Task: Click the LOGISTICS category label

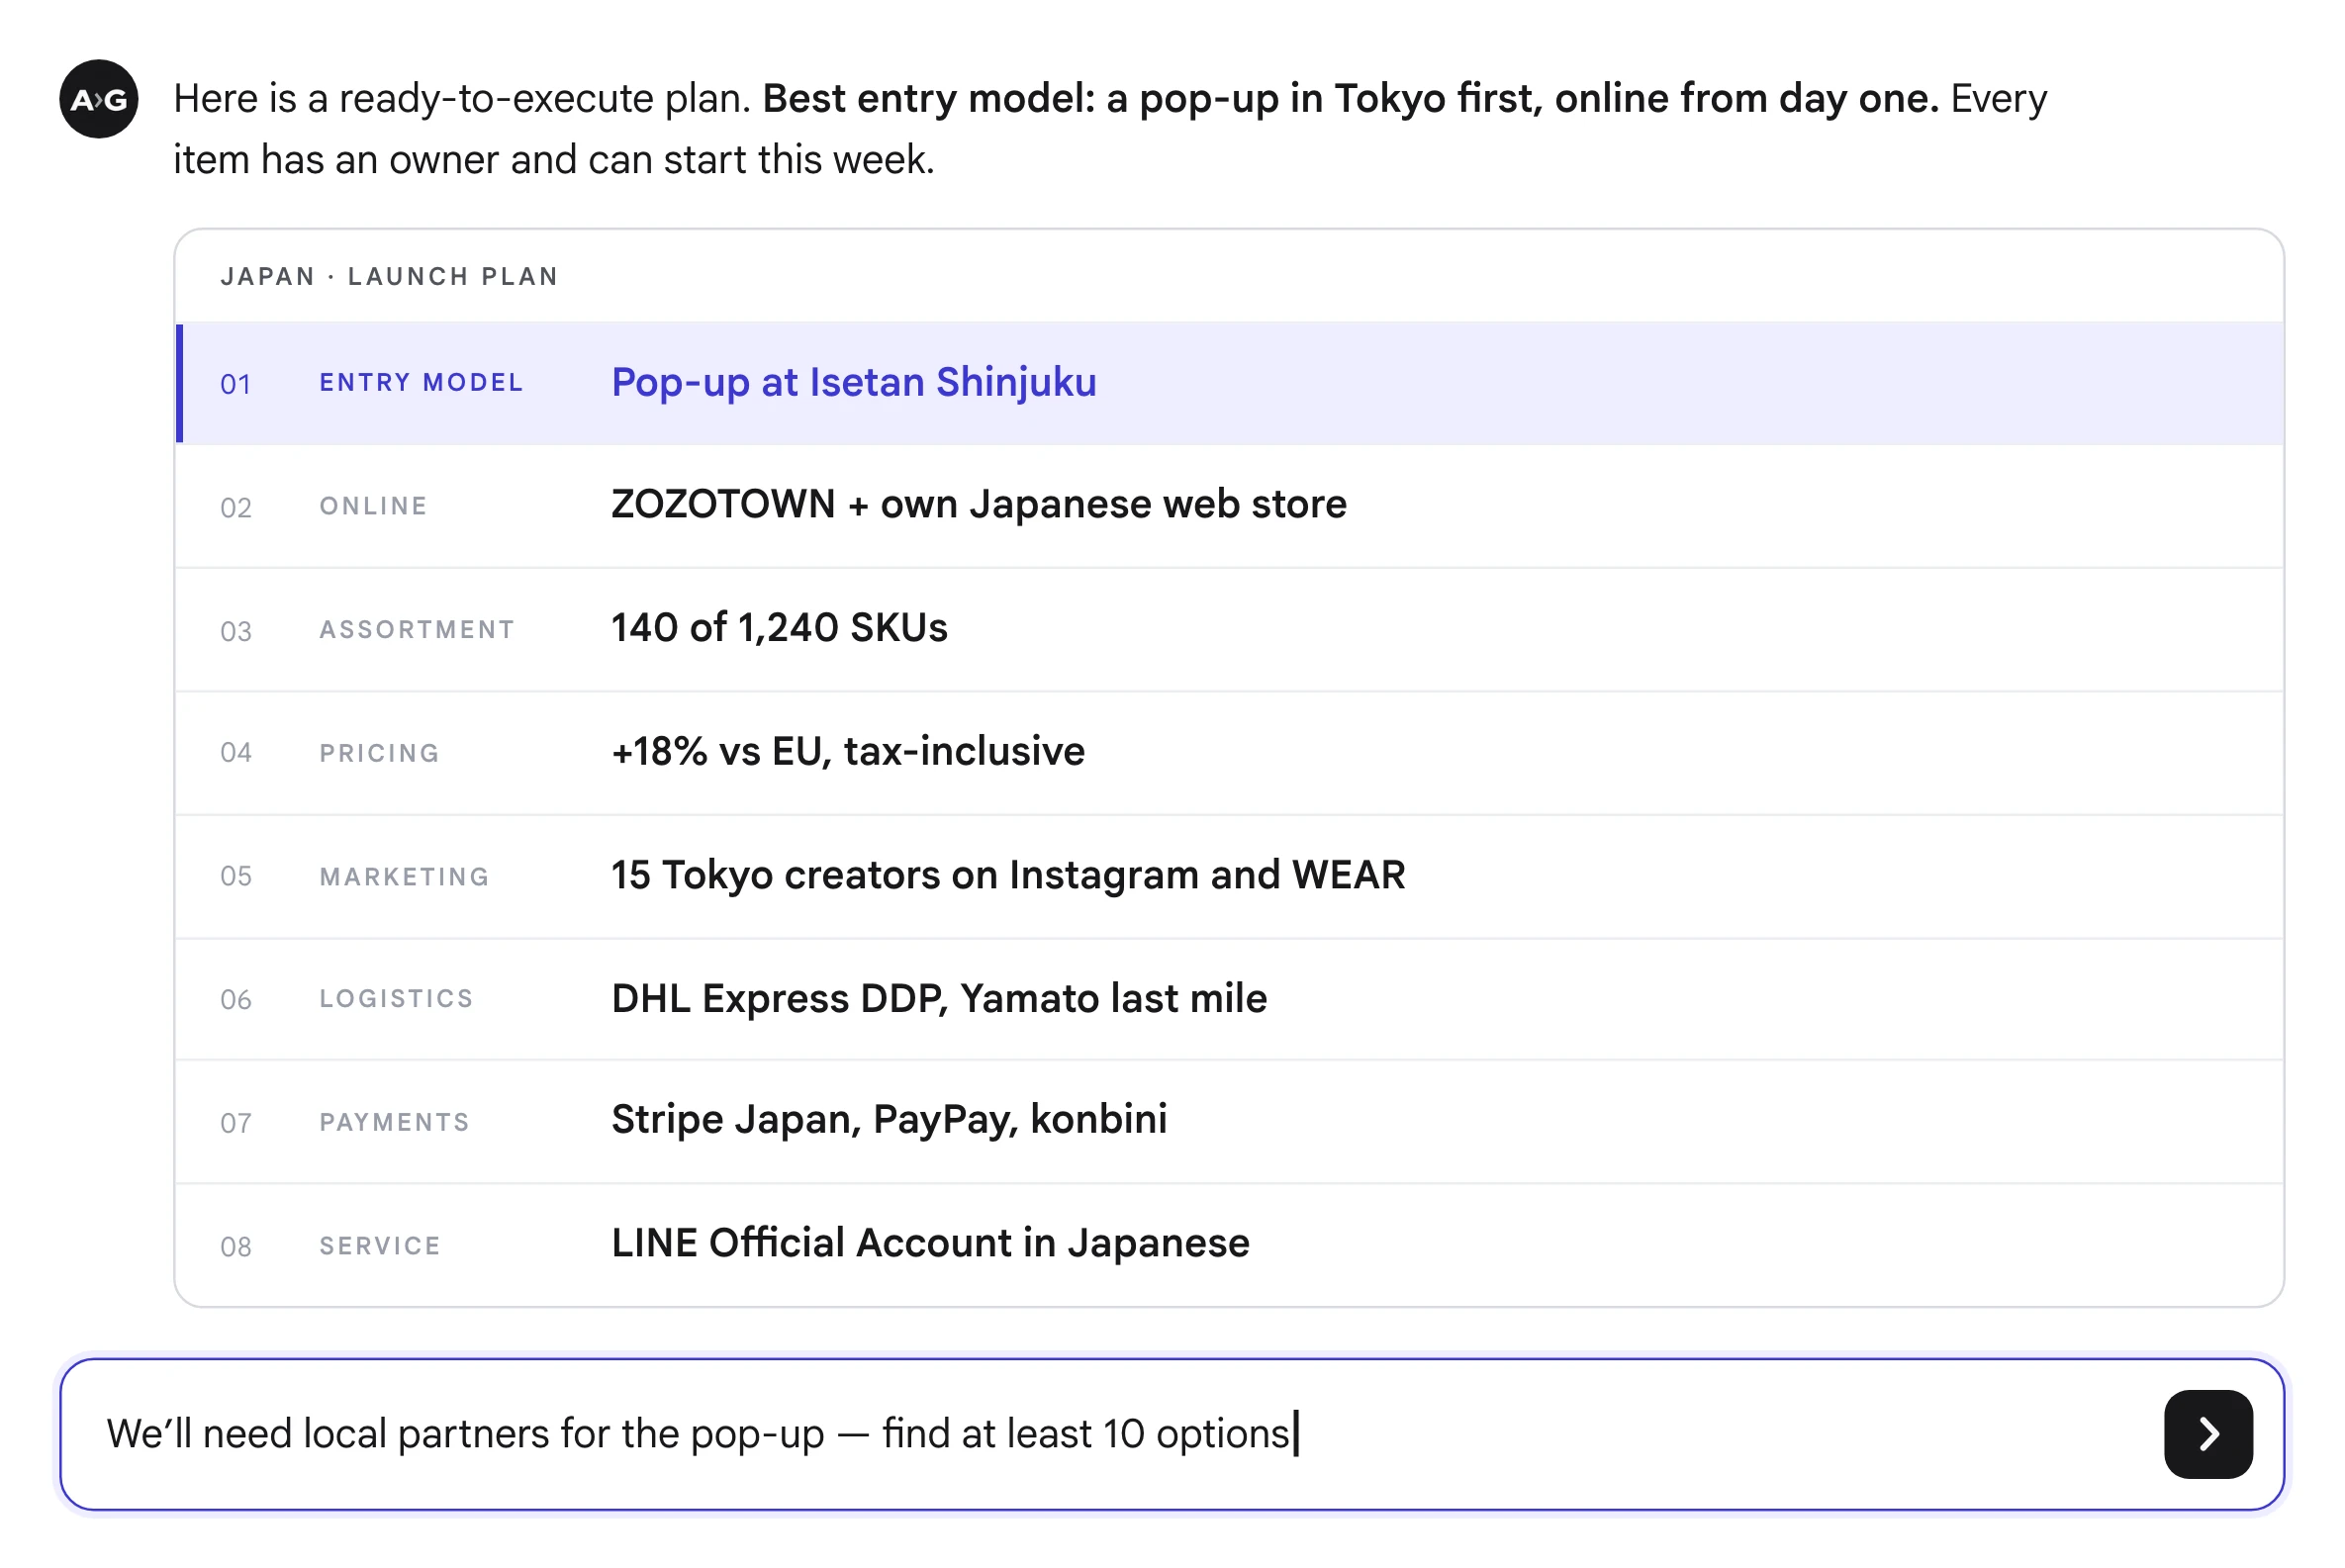Action: 396,998
